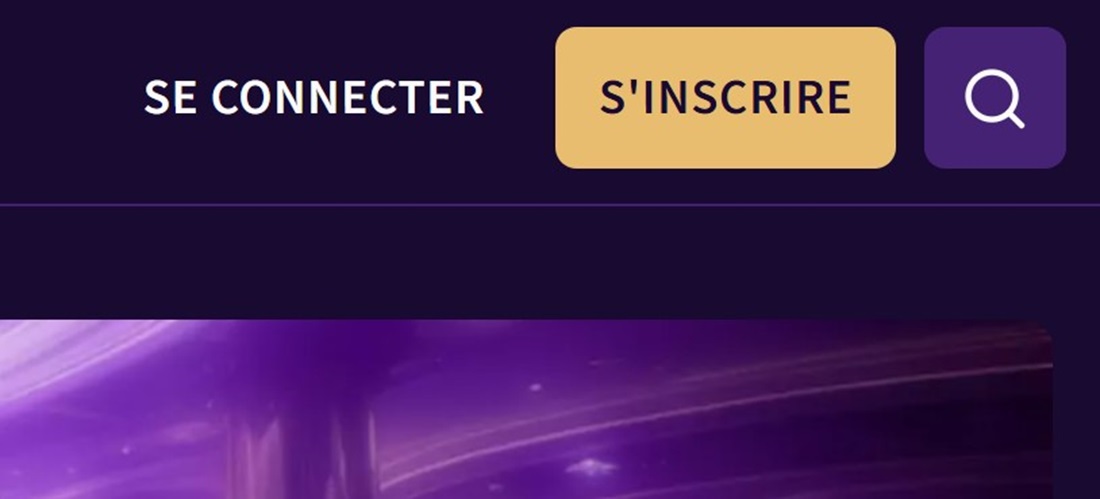Launch site search with the magnifier icon
Viewport: 1100px width, 499px height.
[994, 98]
